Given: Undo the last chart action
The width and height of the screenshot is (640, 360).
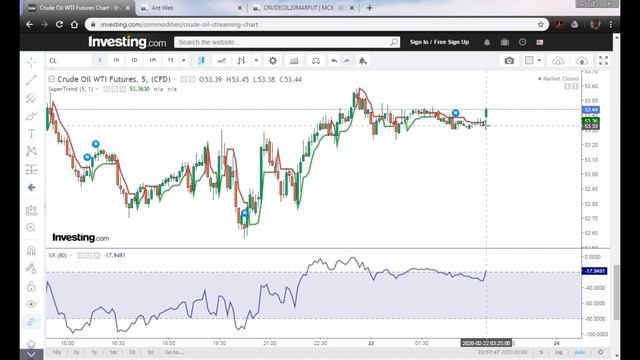Looking at the screenshot, I should [x=334, y=61].
